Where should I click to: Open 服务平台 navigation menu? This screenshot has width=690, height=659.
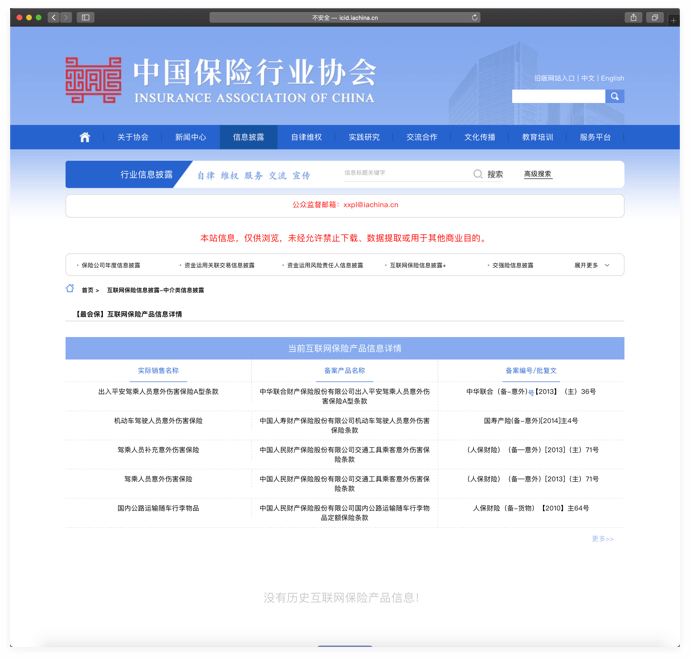[595, 137]
